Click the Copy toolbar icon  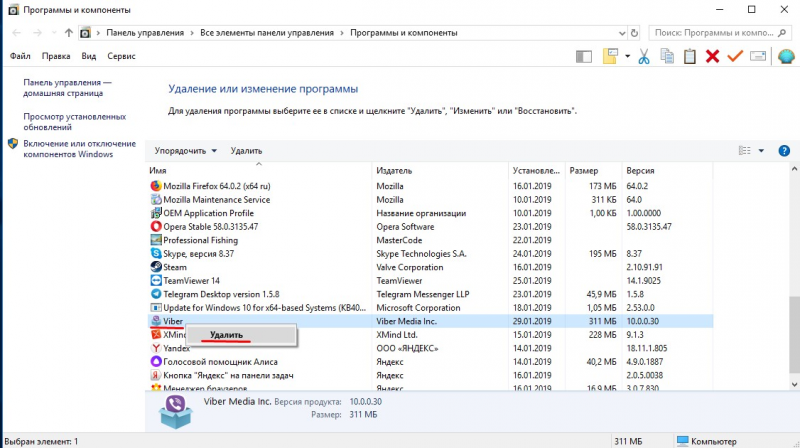click(667, 56)
